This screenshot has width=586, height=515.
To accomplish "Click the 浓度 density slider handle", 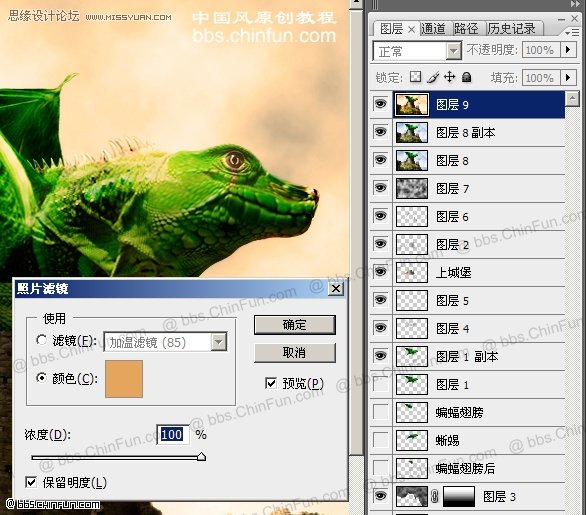I will [x=201, y=457].
